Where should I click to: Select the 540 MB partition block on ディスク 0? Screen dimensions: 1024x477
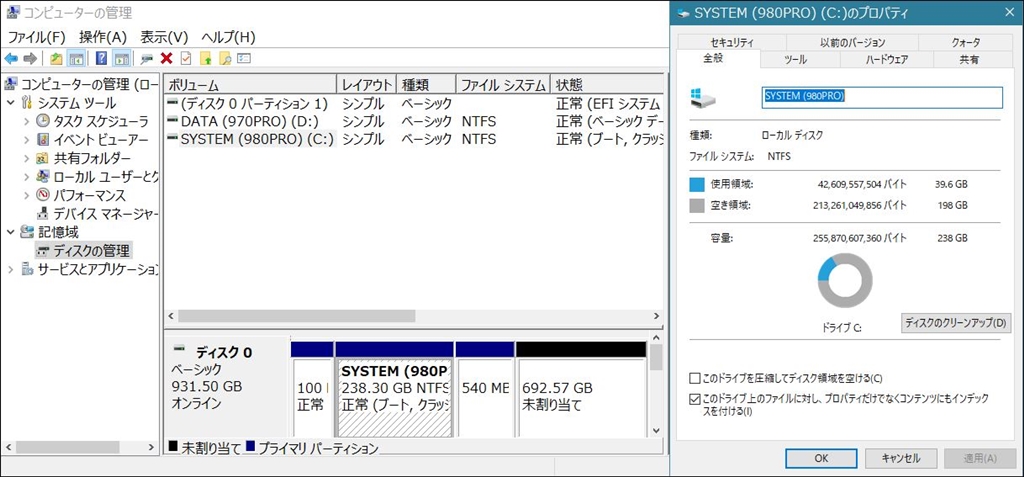tap(485, 389)
